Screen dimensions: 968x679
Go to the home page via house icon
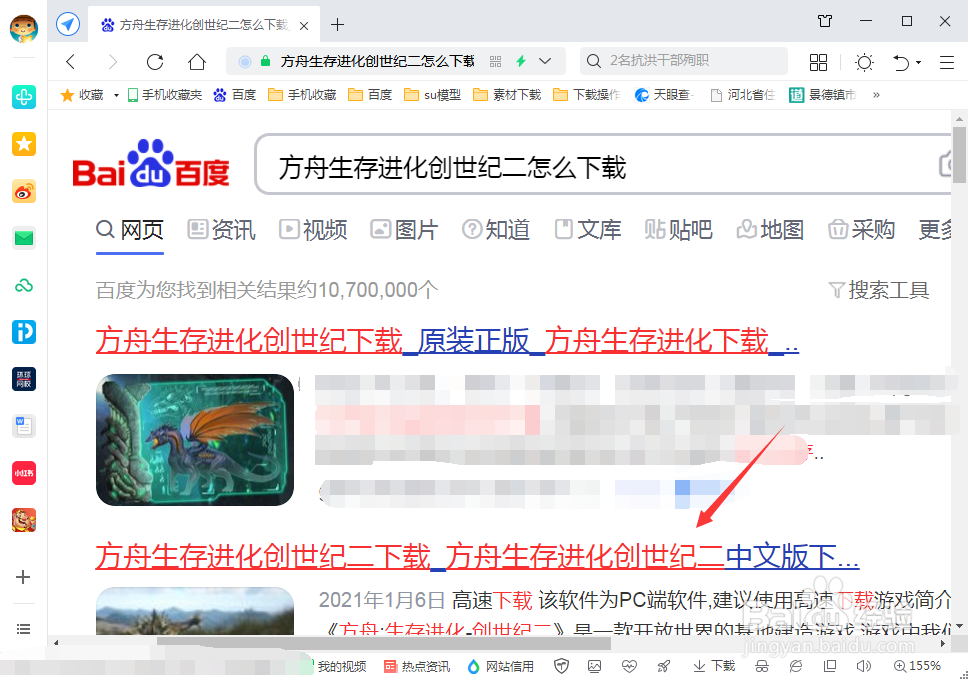coord(196,62)
